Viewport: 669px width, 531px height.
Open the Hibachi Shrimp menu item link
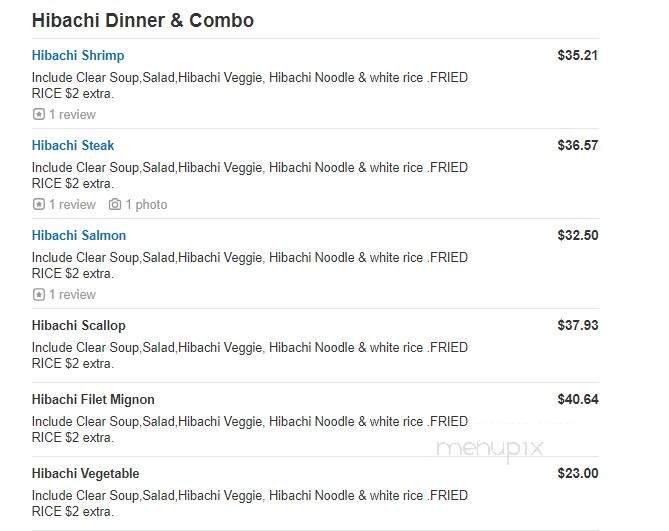[78, 56]
